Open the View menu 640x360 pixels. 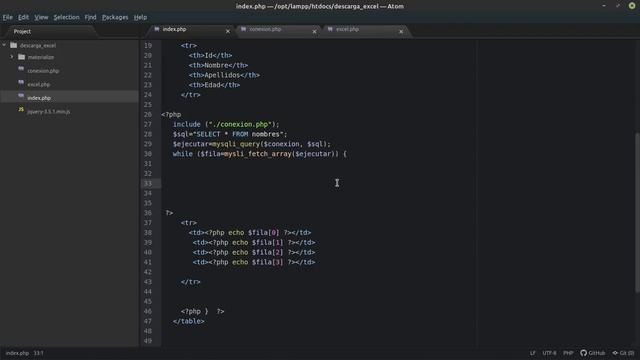click(x=41, y=17)
